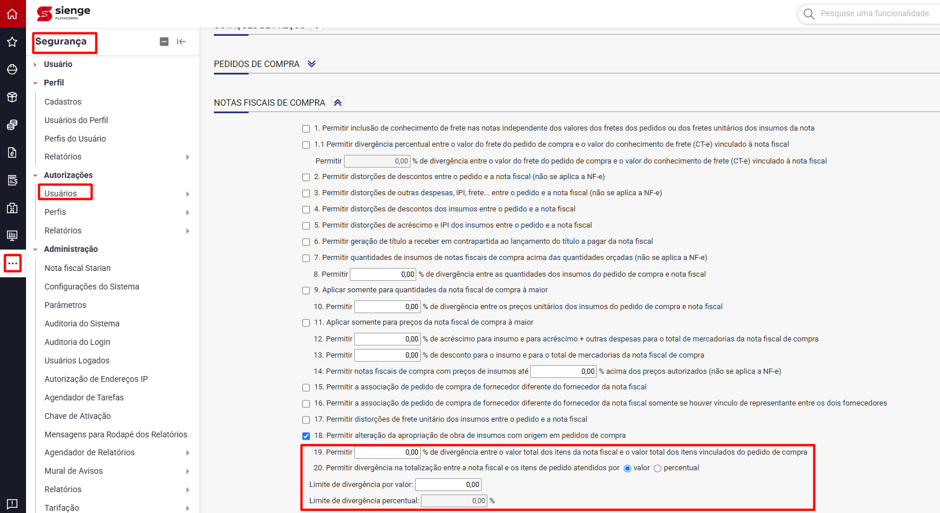Open Parâmetros menu item
The width and height of the screenshot is (940, 513).
(65, 305)
